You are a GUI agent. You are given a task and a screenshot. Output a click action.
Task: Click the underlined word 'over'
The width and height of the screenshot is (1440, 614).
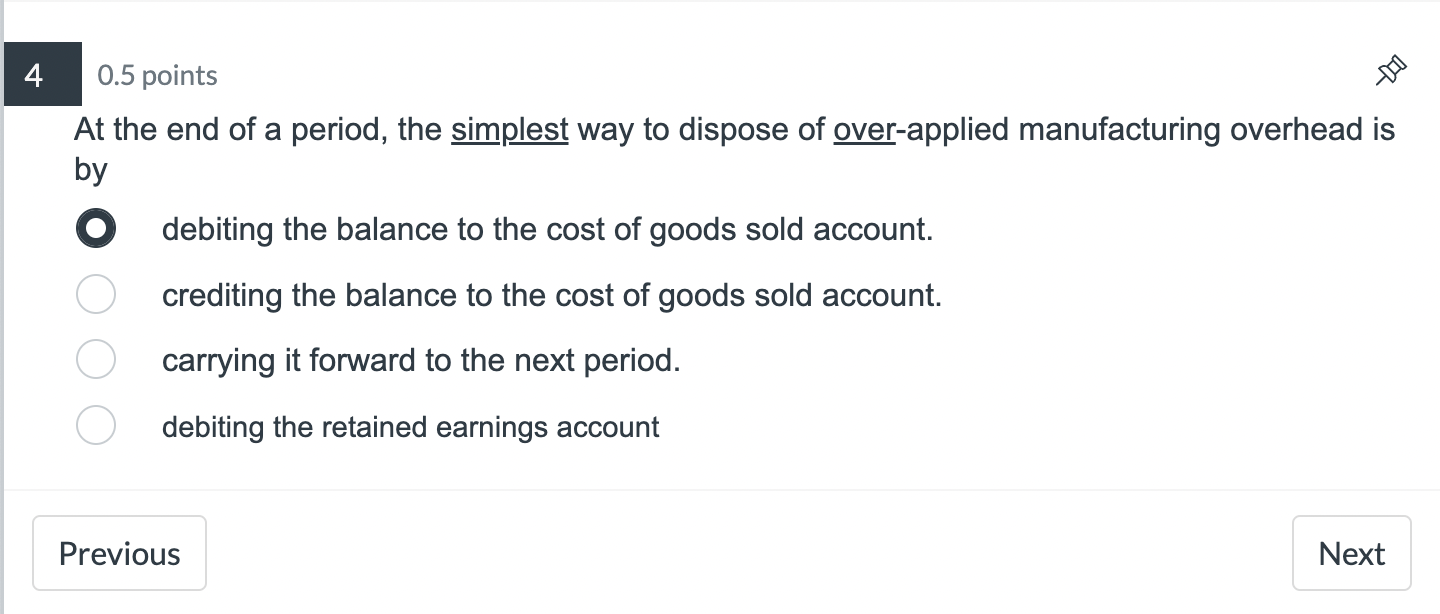[864, 129]
